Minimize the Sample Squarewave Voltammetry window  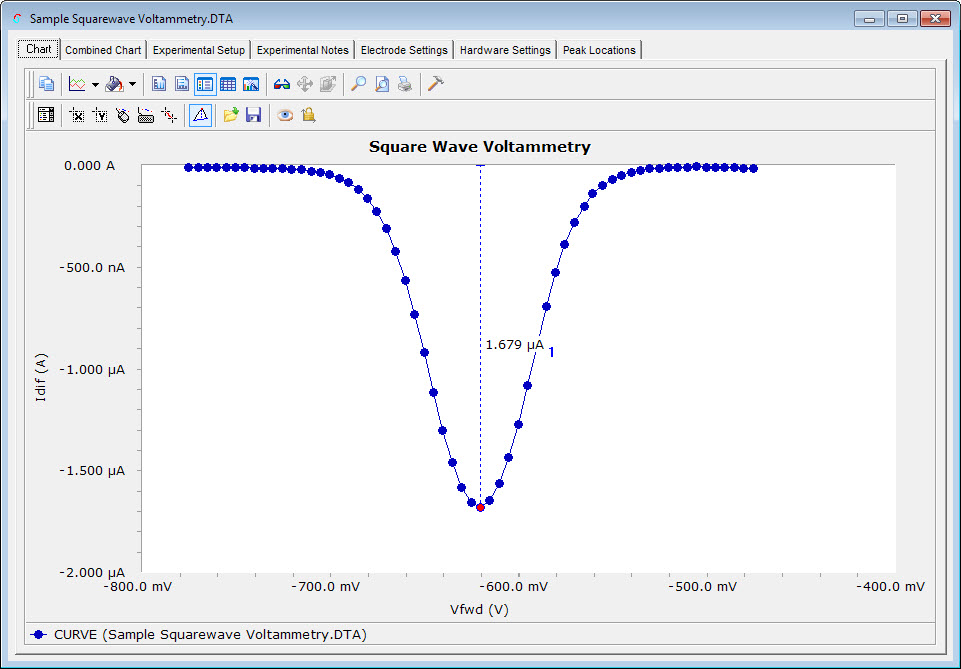point(869,18)
